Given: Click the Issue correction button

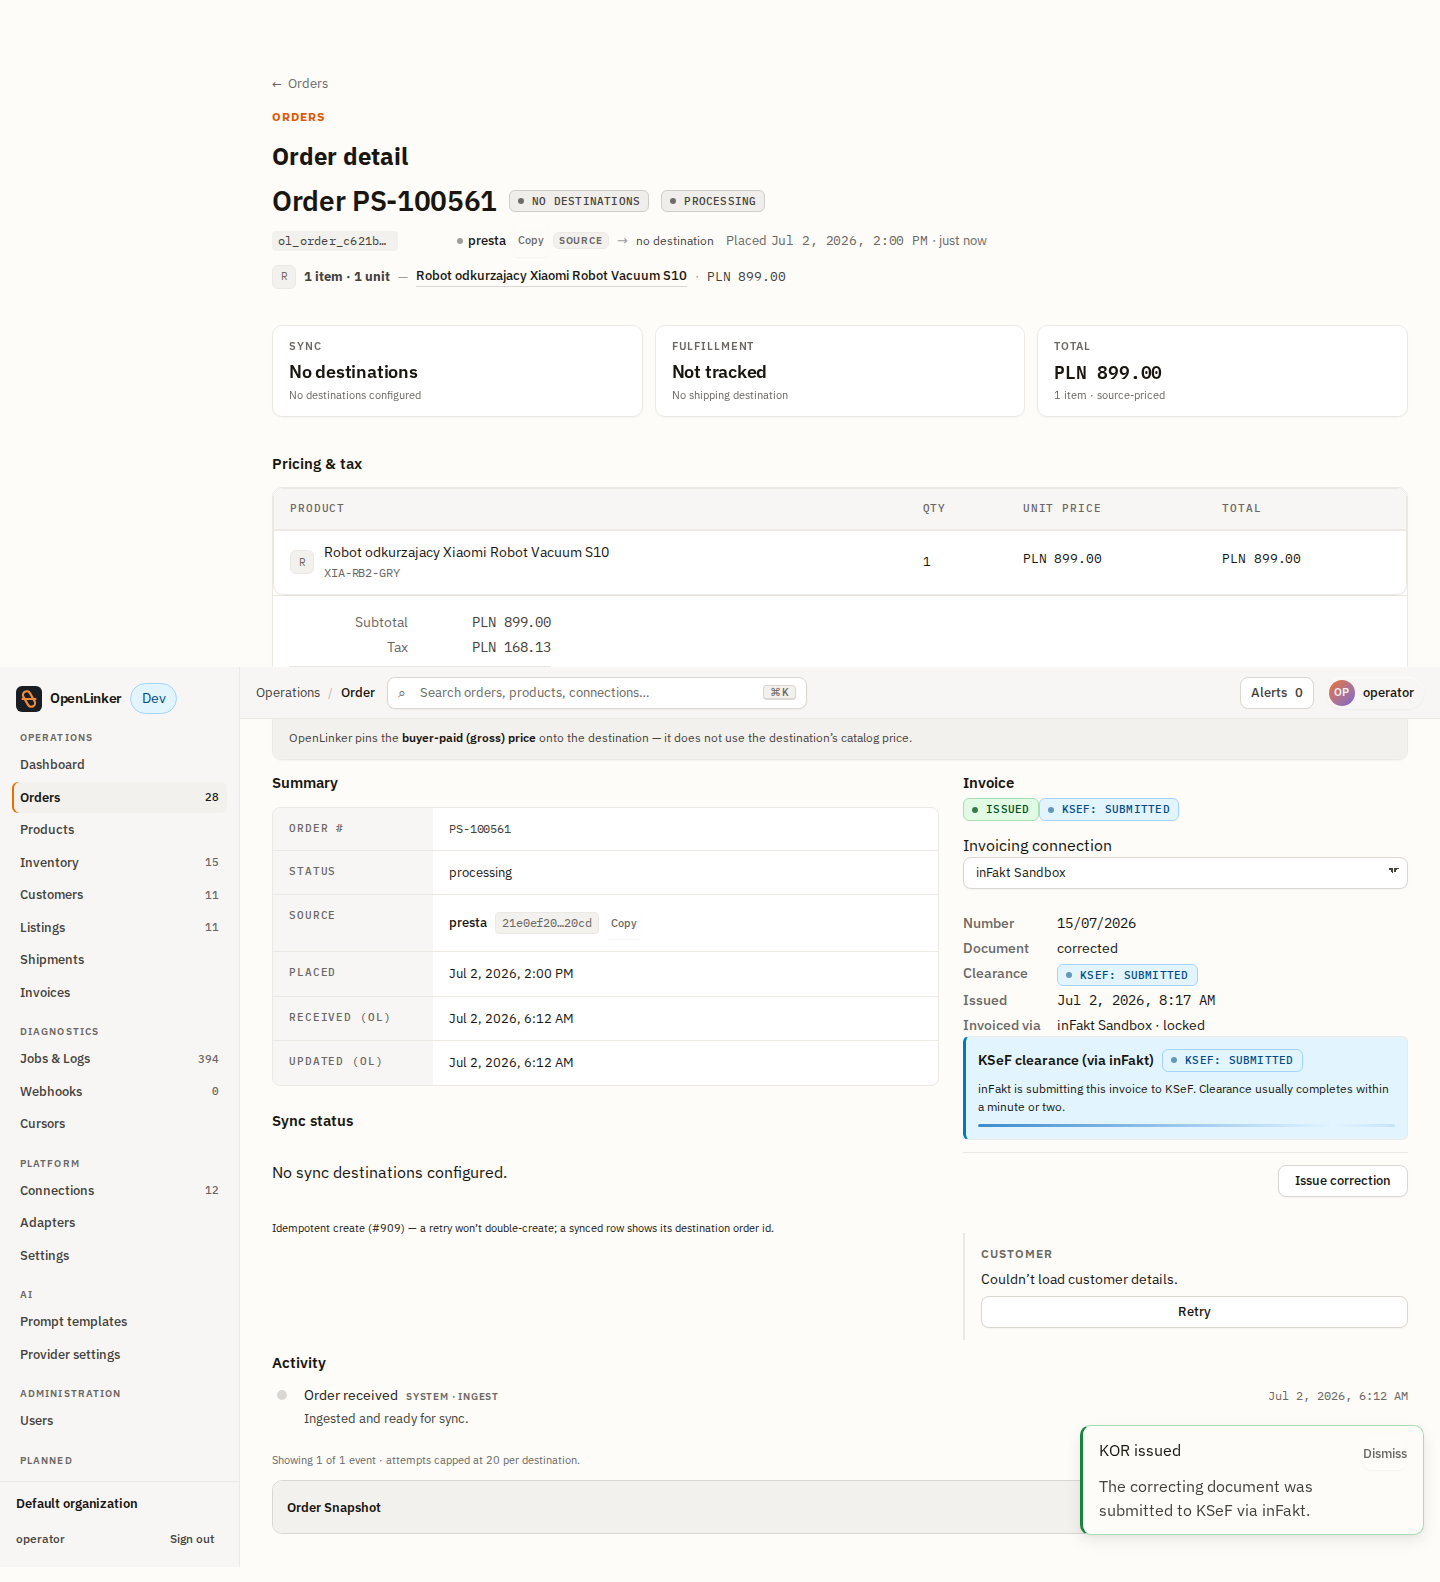Looking at the screenshot, I should [1342, 1181].
